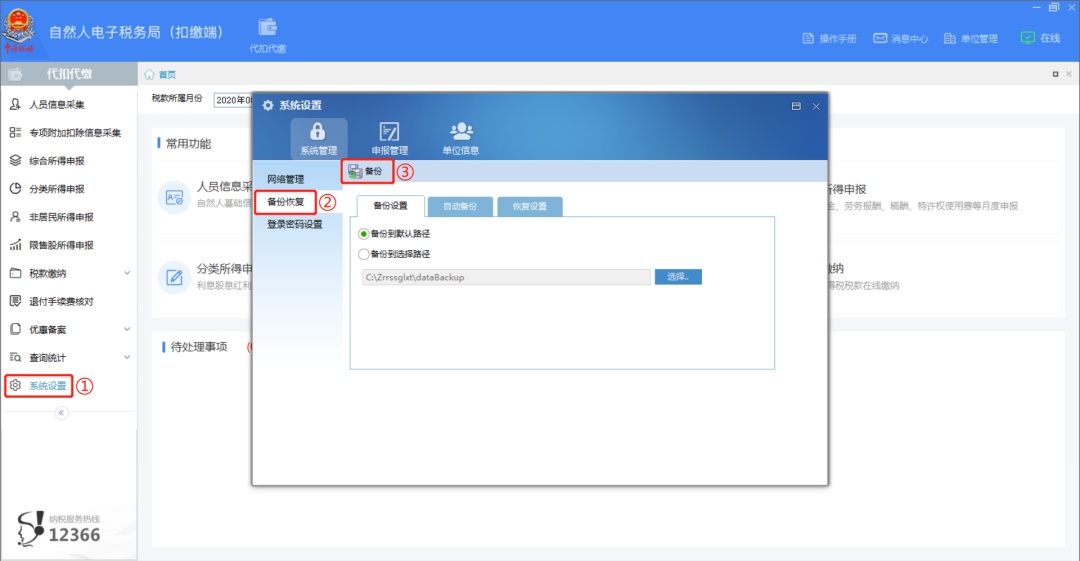Close the 首页 tab panel

[x=1069, y=74]
